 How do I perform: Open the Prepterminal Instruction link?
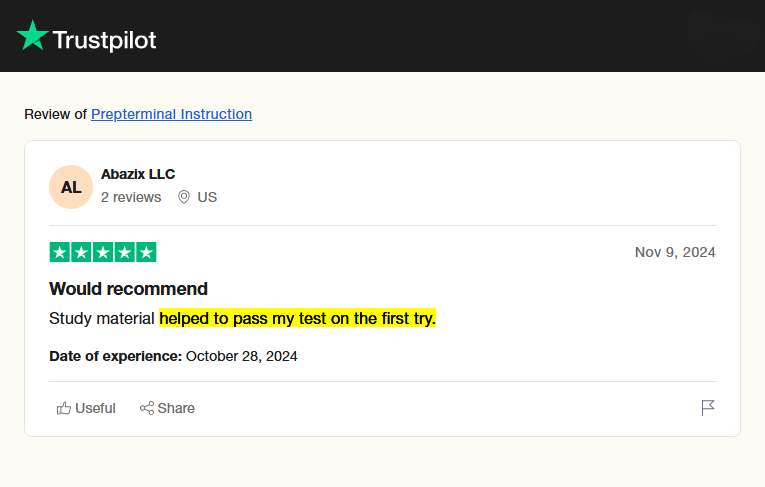(x=171, y=114)
